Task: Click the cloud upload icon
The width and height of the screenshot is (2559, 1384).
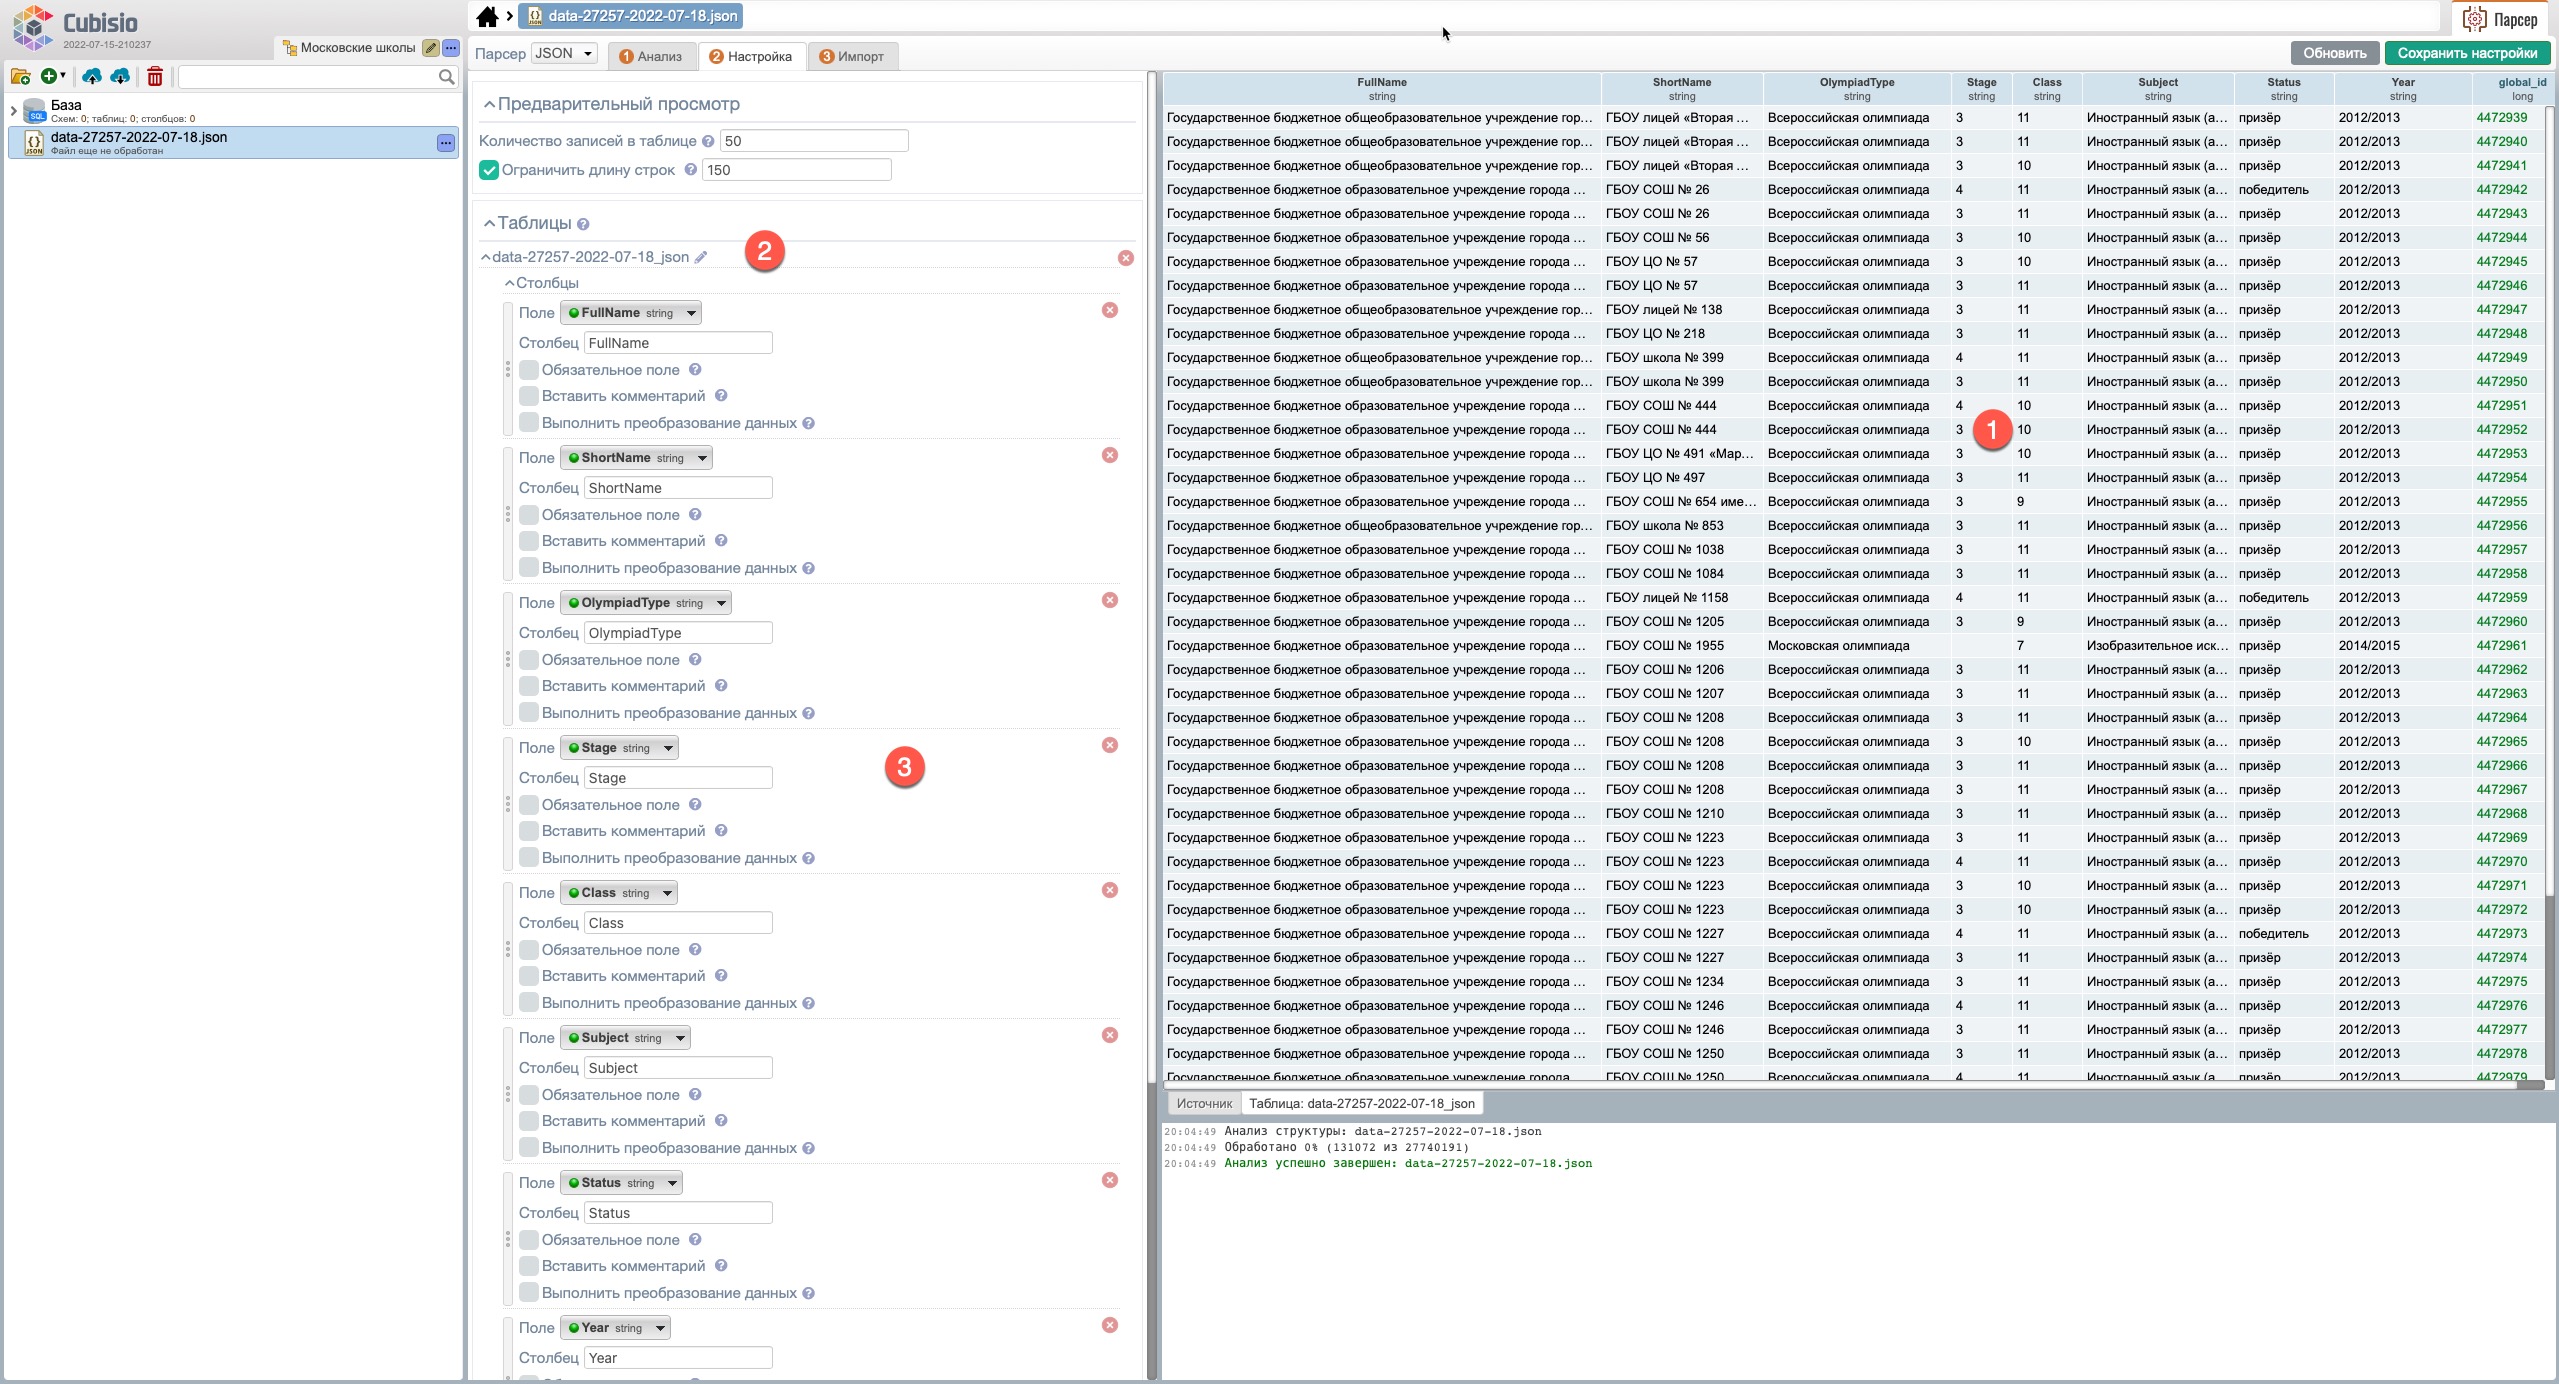Action: (92, 77)
